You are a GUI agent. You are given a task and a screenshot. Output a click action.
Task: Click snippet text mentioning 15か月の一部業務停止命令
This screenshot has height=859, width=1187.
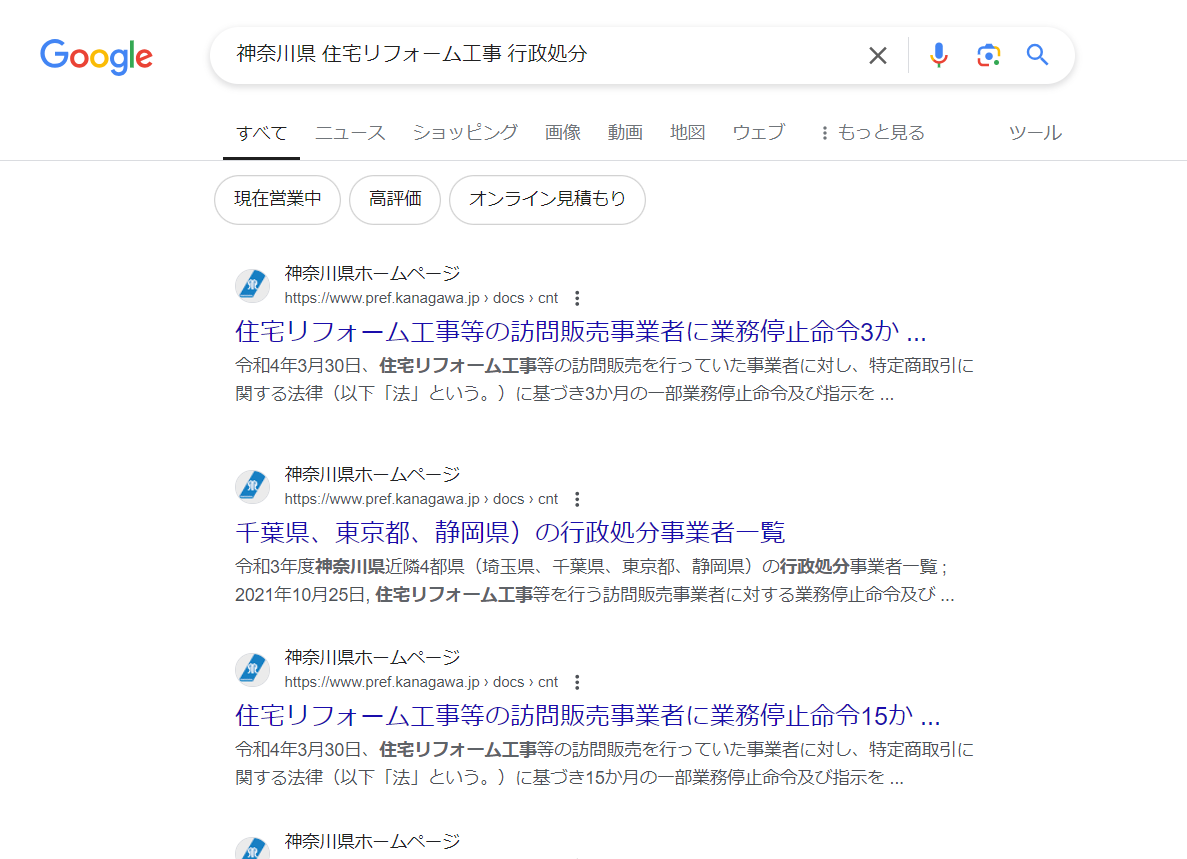coord(604,764)
